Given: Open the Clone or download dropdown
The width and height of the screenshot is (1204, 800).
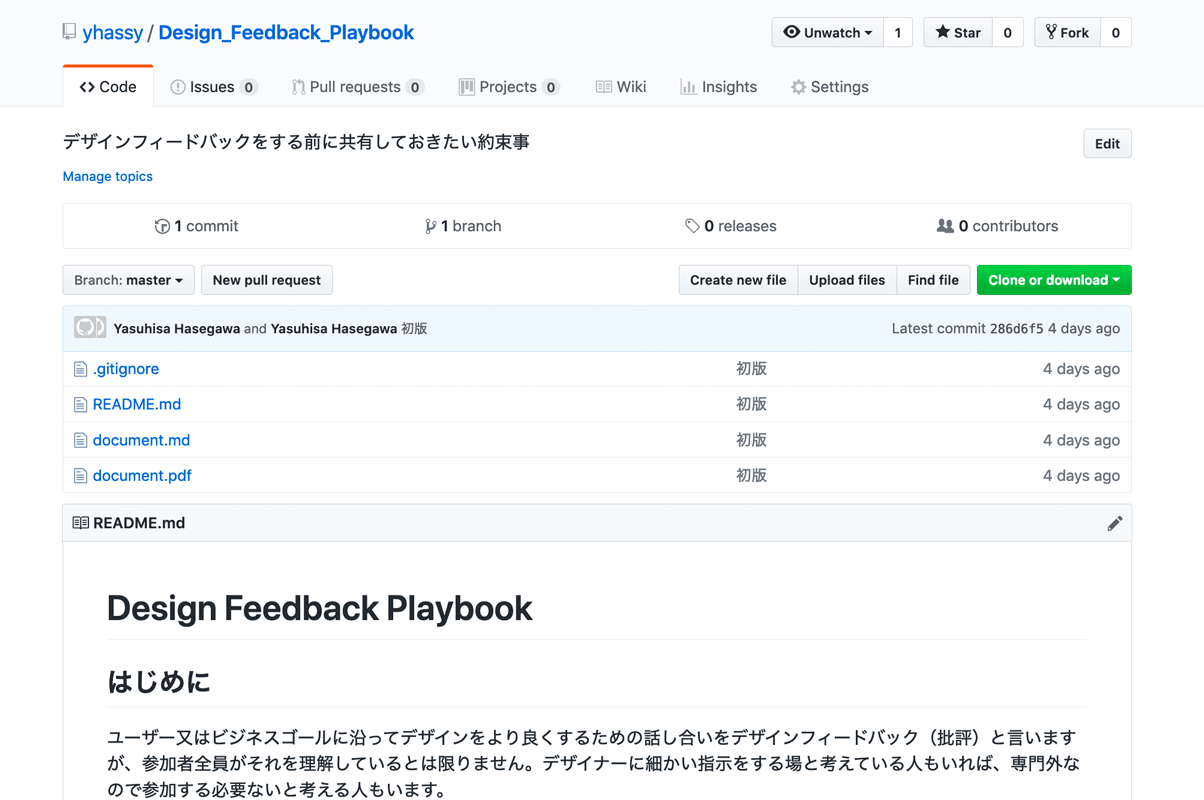Looking at the screenshot, I should tap(1054, 280).
